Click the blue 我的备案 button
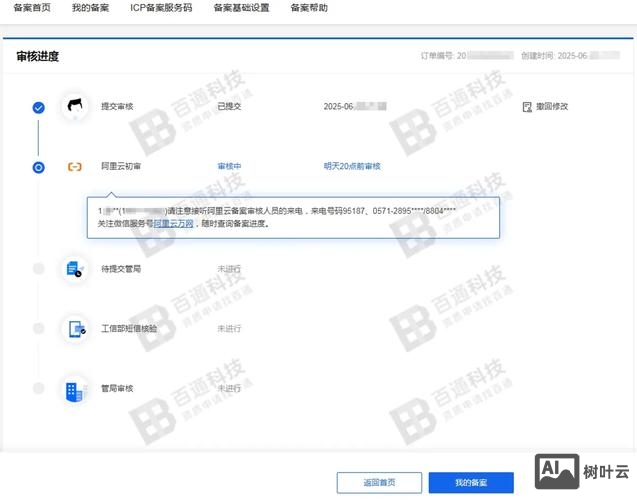This screenshot has height=500, width=637. tap(471, 483)
